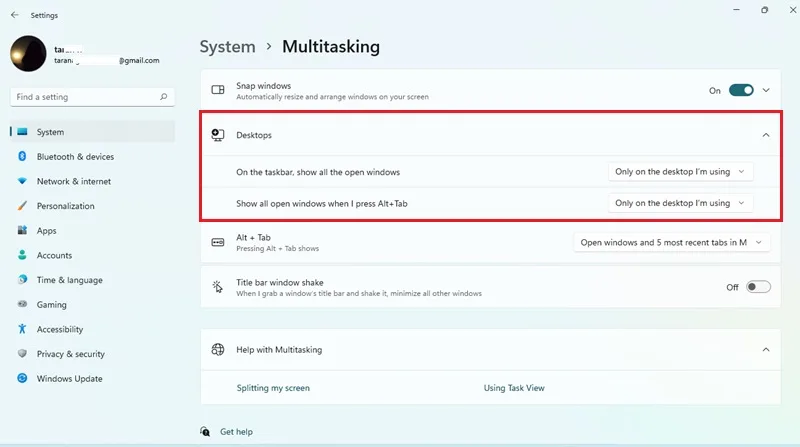Open the user profile avatar picture
Viewport: 800px width, 447px height.
tap(28, 54)
